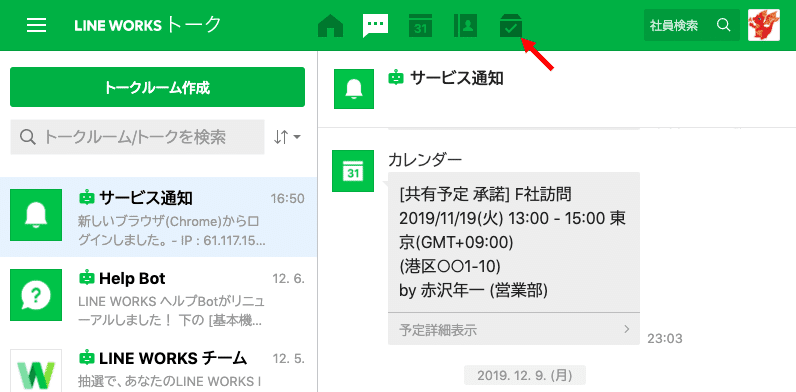The image size is (796, 392).
Task: Click the 23:03 message timestamp
Action: [665, 338]
